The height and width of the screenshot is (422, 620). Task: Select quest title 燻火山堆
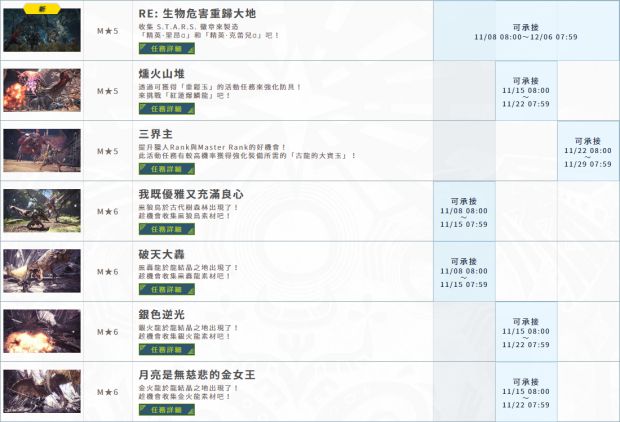click(161, 74)
